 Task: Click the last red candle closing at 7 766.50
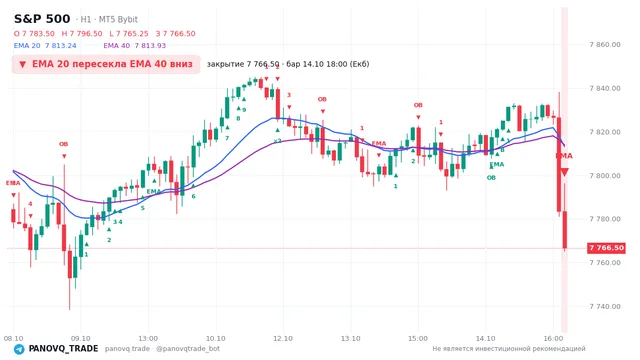pos(565,230)
